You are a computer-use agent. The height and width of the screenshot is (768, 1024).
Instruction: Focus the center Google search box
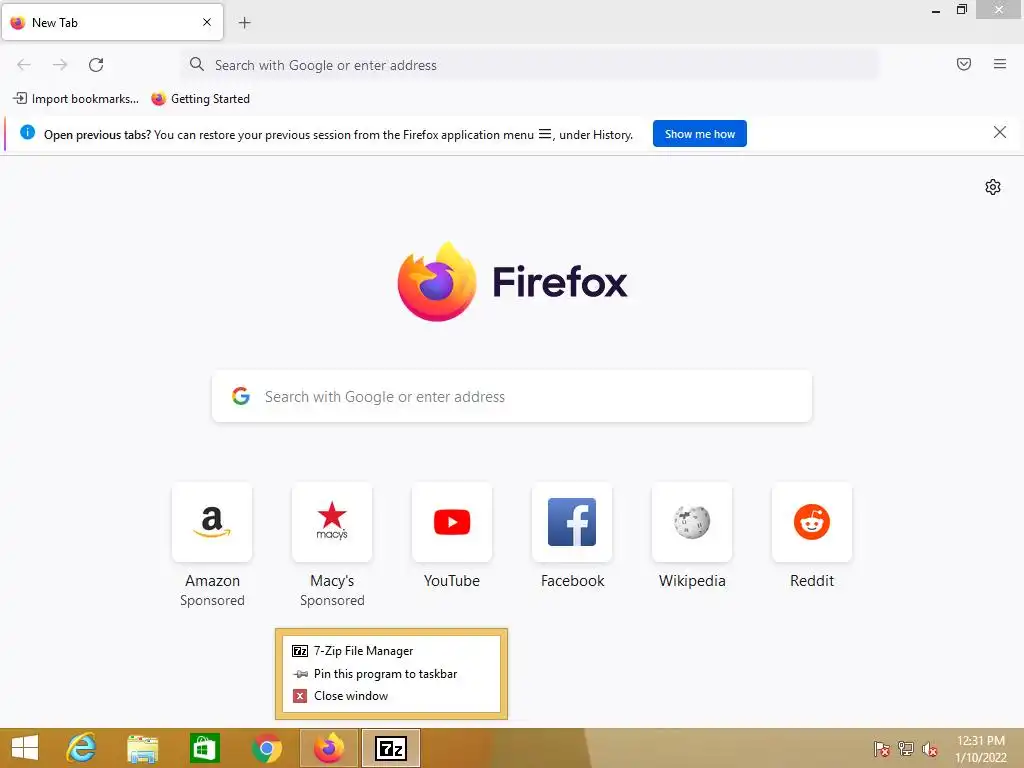coord(512,396)
